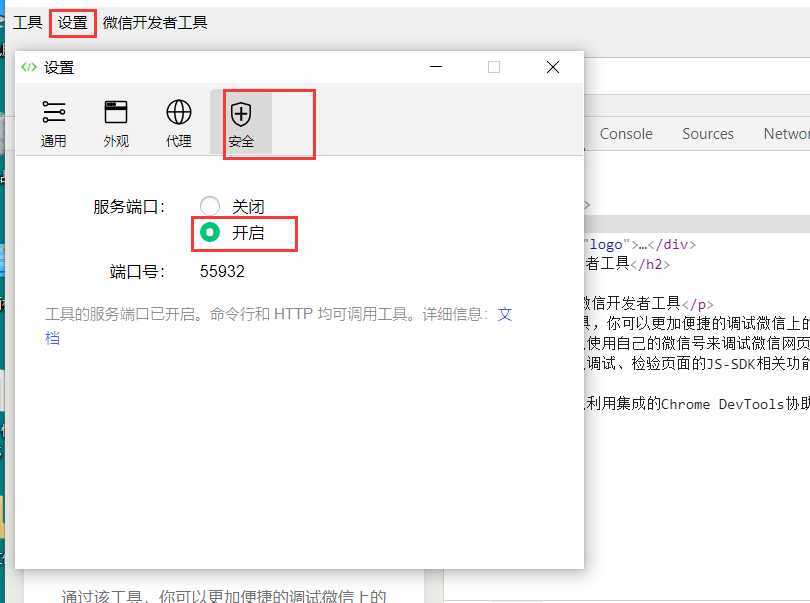The height and width of the screenshot is (603, 810).
Task: Click the 服务端口 label
Action: click(129, 207)
